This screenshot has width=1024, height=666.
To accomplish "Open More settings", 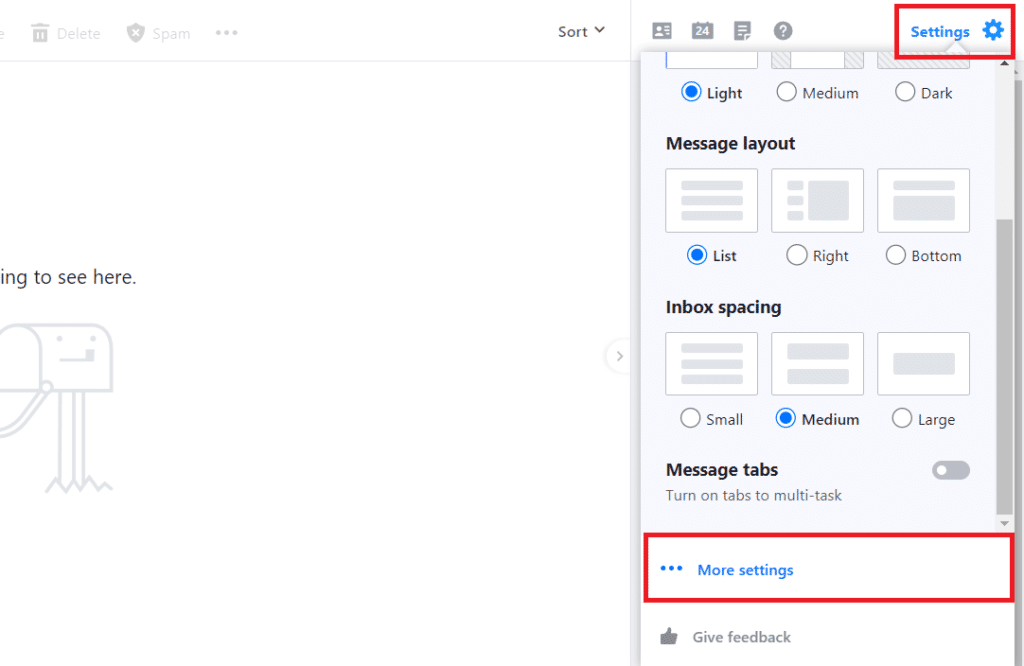I will [x=745, y=569].
